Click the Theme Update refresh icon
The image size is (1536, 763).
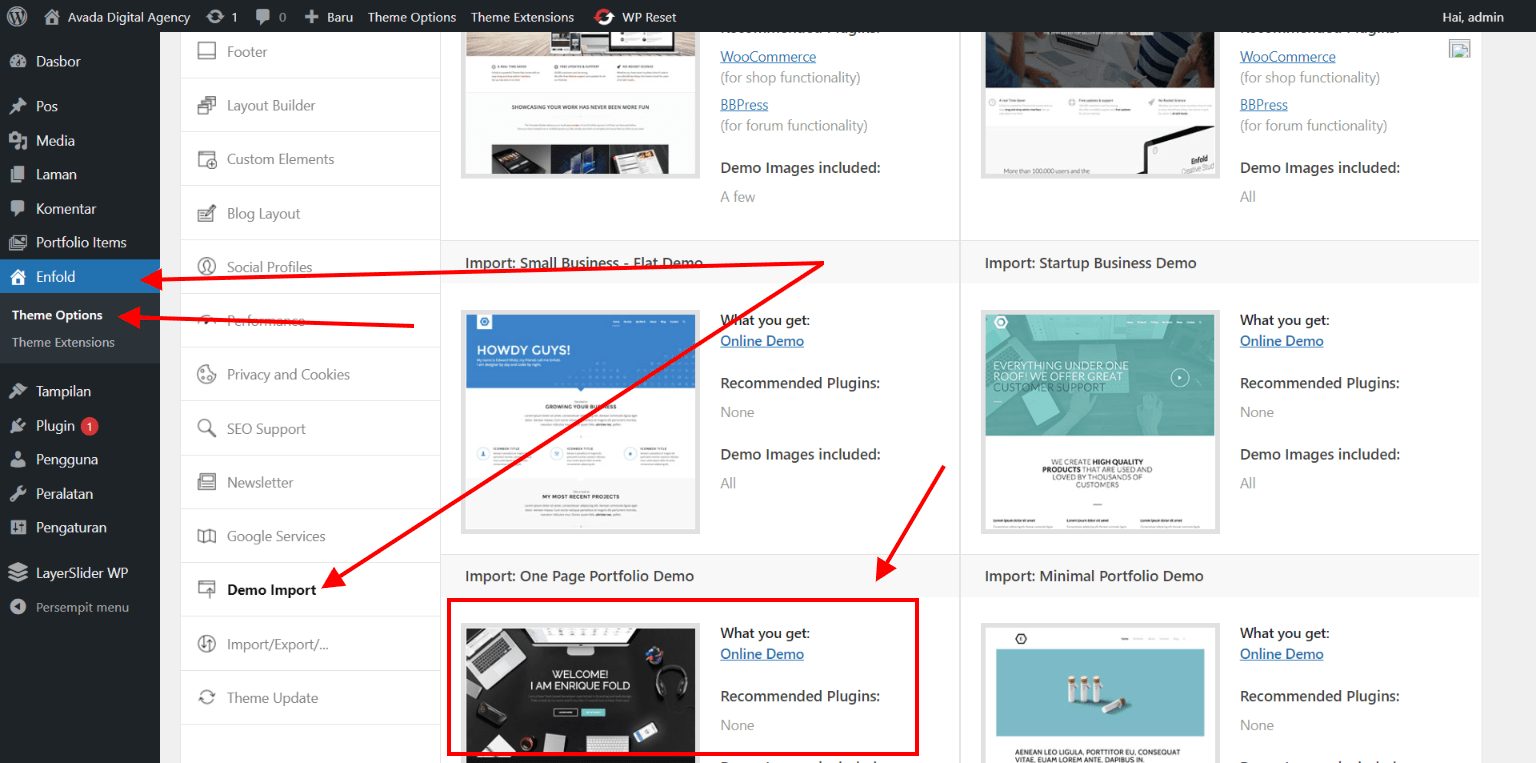207,698
